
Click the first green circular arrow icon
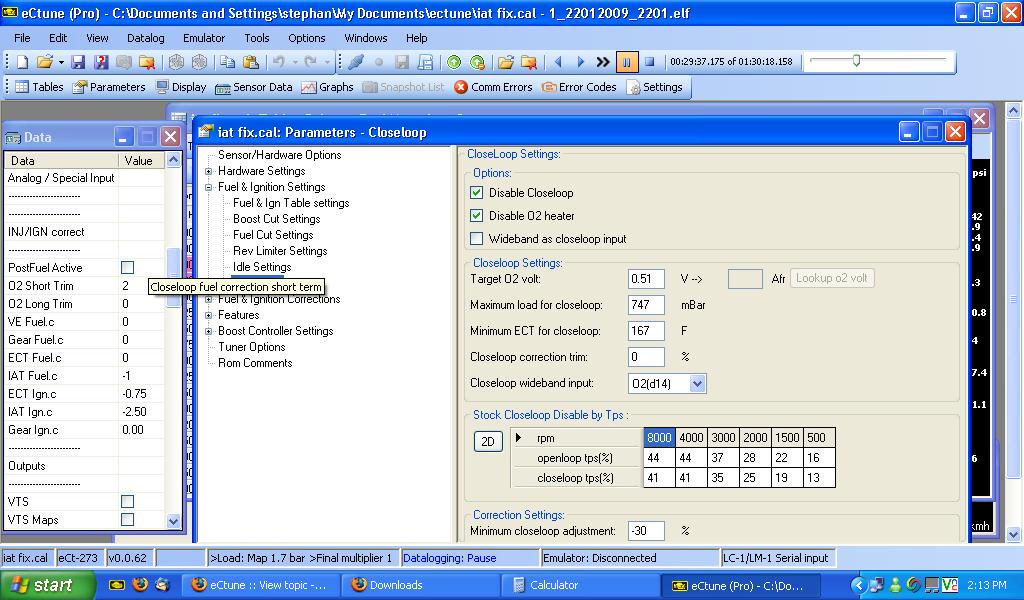(454, 62)
